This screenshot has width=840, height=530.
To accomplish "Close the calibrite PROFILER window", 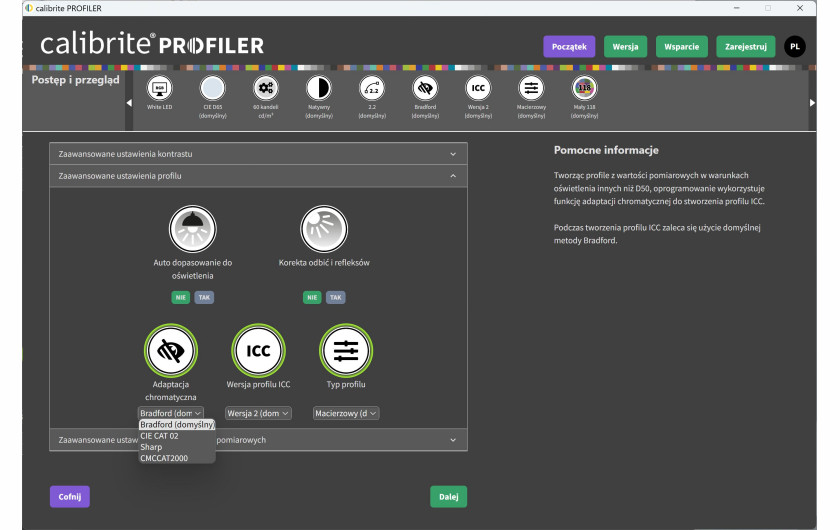I will (x=799, y=8).
